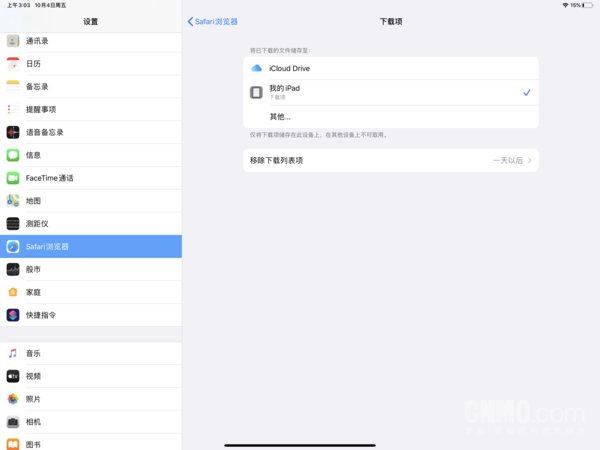Viewport: 600px width, 450px height.
Task: Tap the home indicator bar
Action: 300,445
